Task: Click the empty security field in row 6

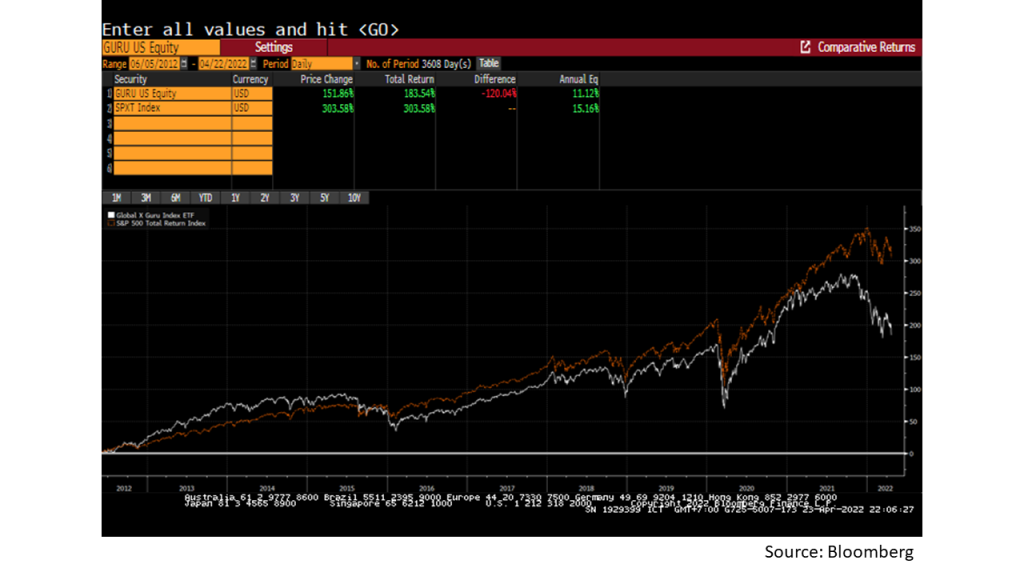Action: click(x=172, y=168)
